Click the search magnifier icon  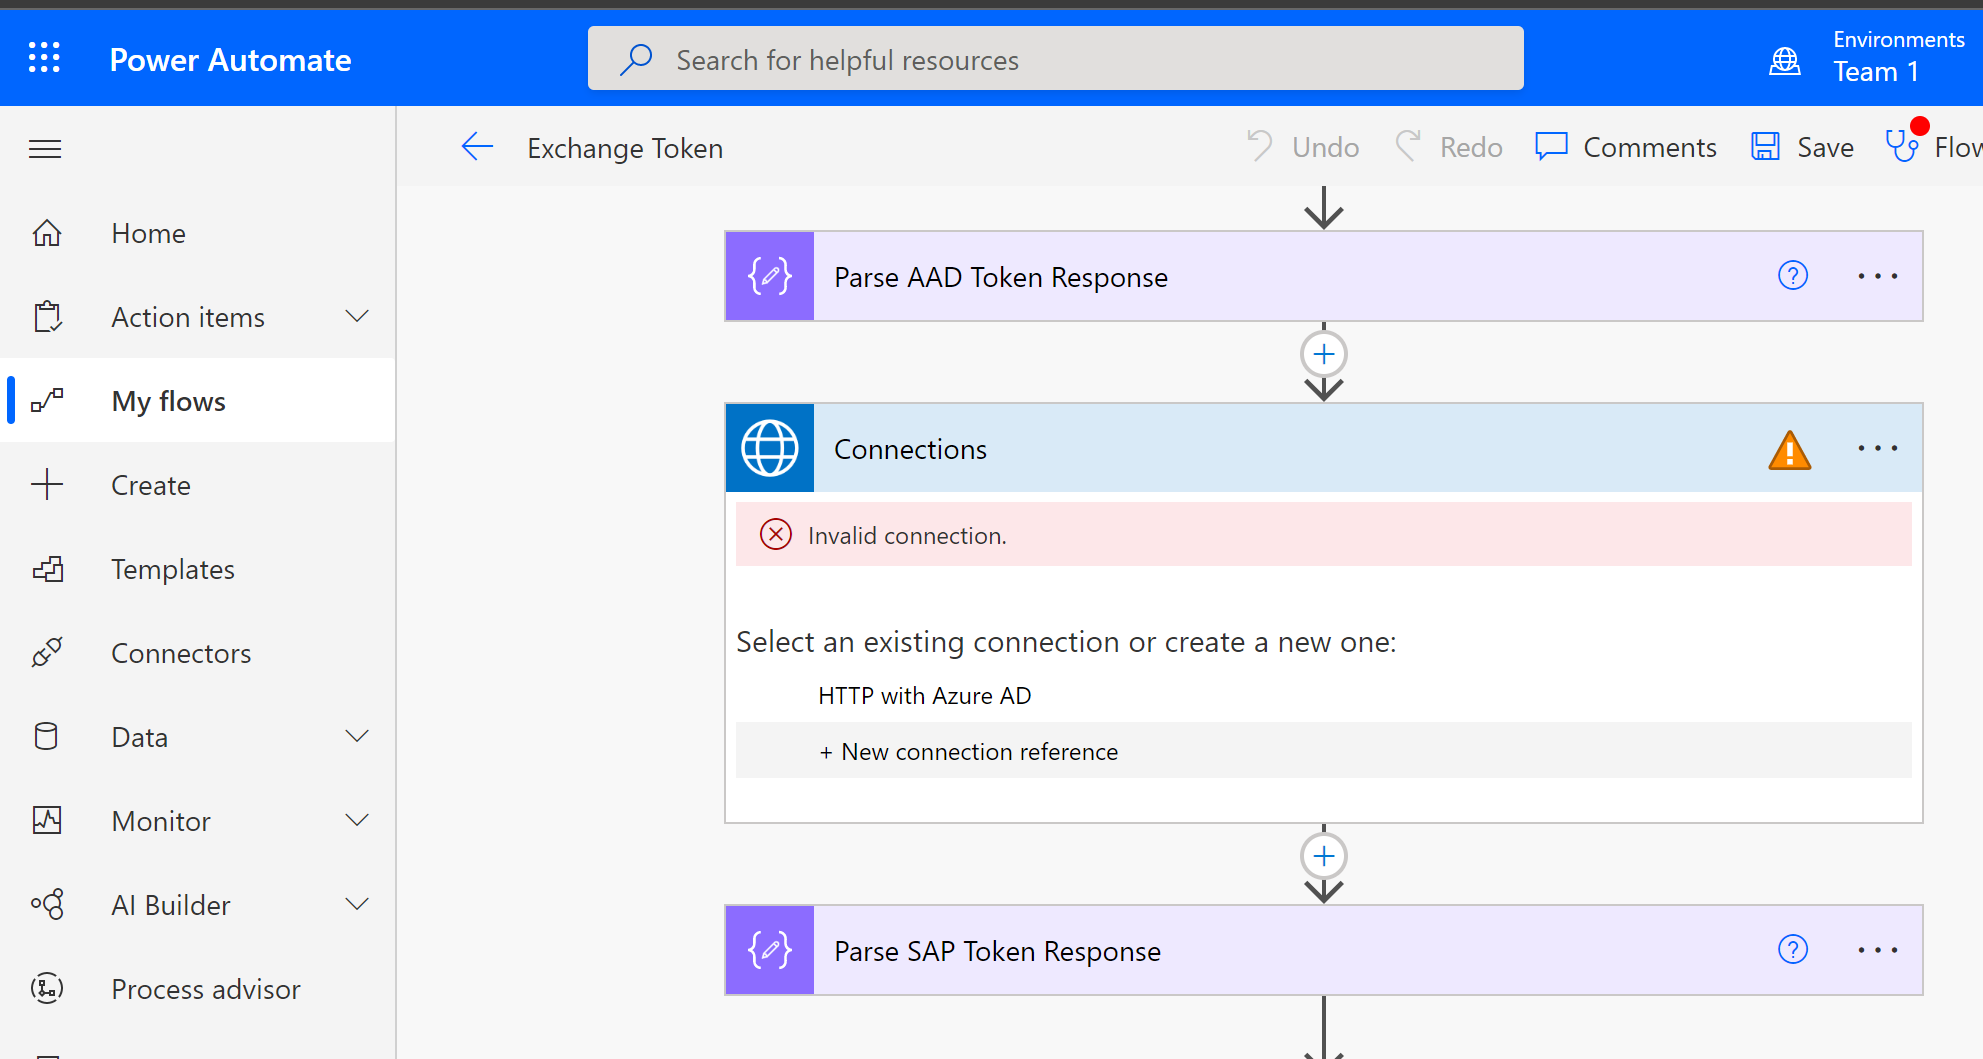coord(636,59)
